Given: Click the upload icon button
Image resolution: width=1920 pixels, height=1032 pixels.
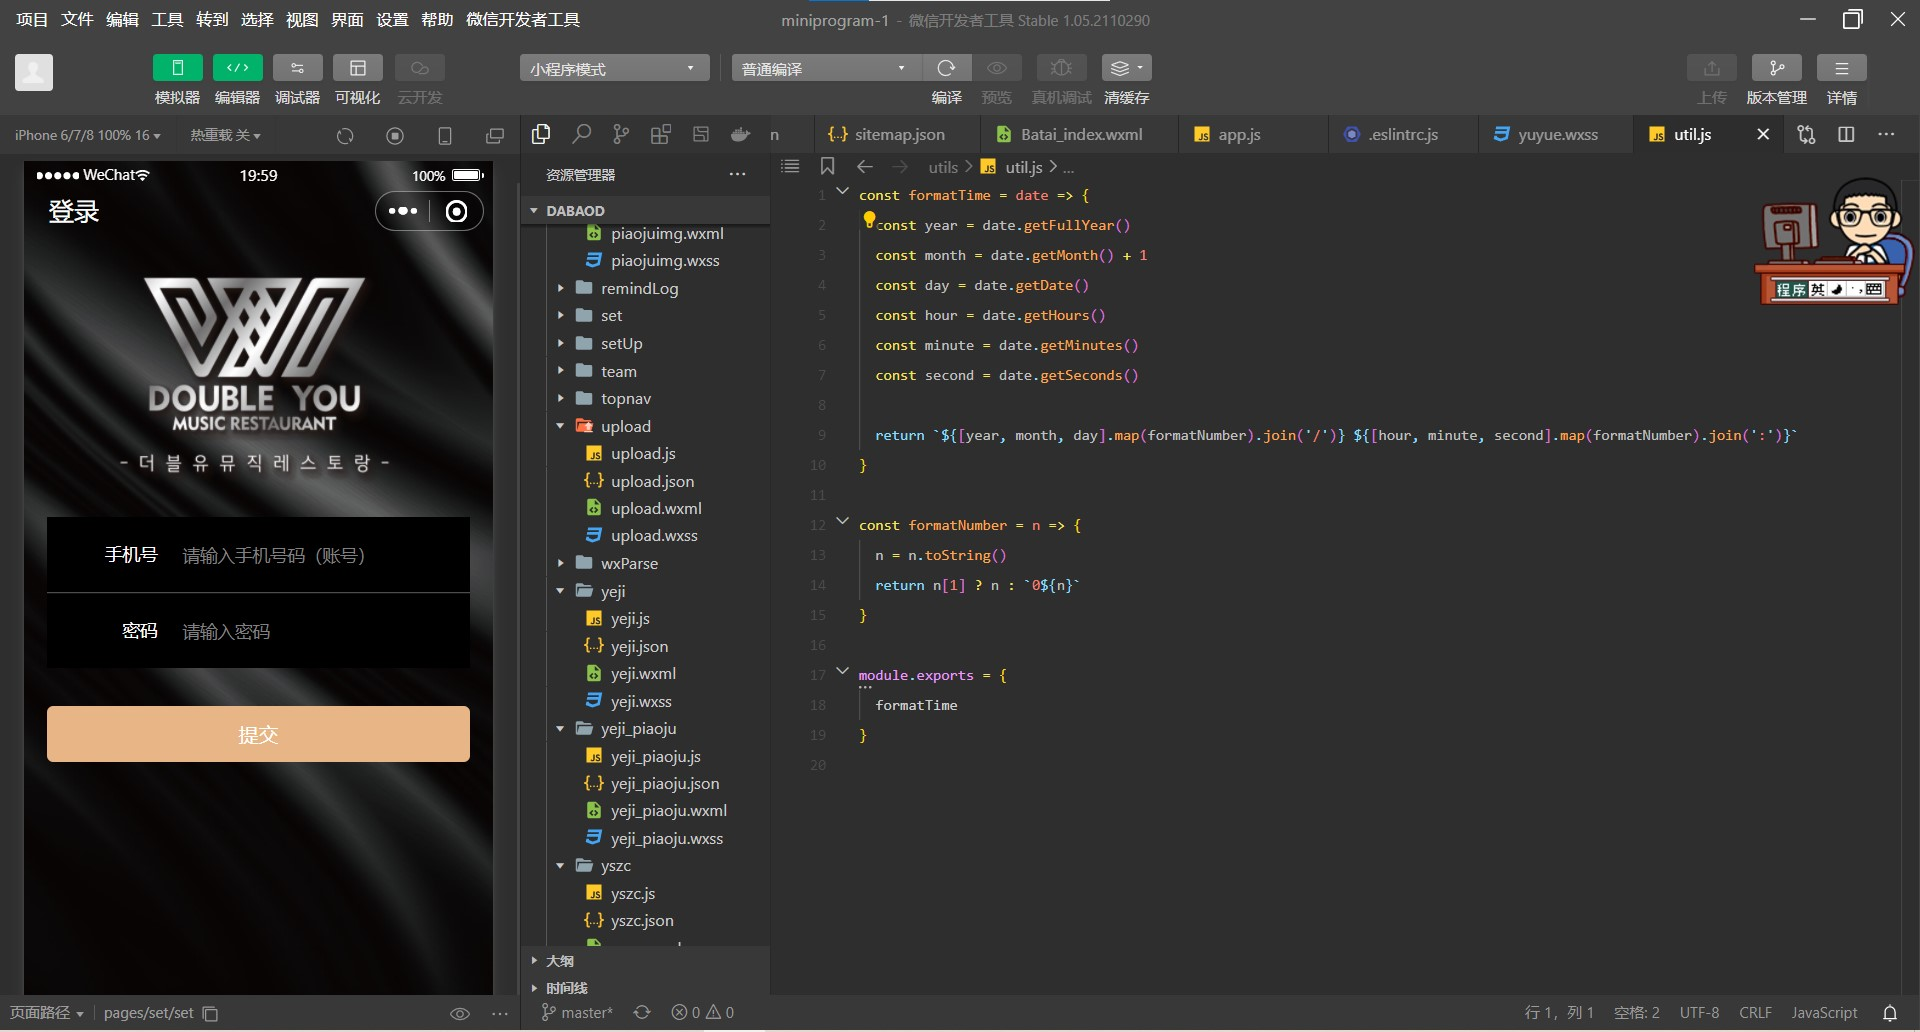Looking at the screenshot, I should pyautogui.click(x=1711, y=68).
